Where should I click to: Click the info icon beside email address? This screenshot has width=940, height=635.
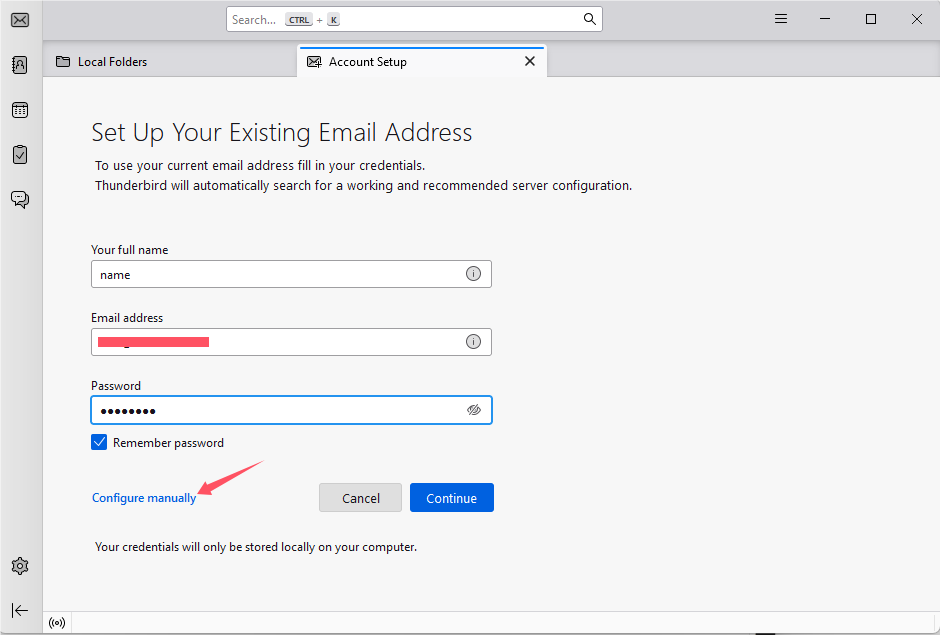(473, 341)
